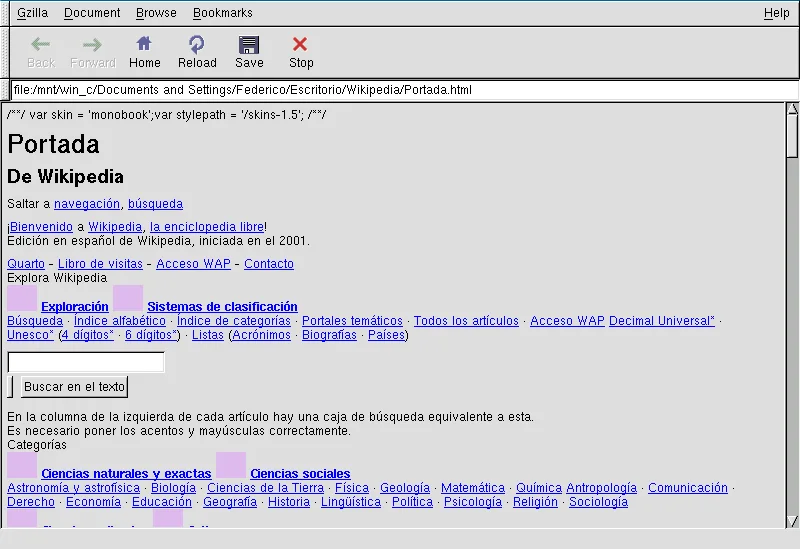Click the scrollbar down arrow
Viewport: 800px width, 549px height.
[x=792, y=521]
